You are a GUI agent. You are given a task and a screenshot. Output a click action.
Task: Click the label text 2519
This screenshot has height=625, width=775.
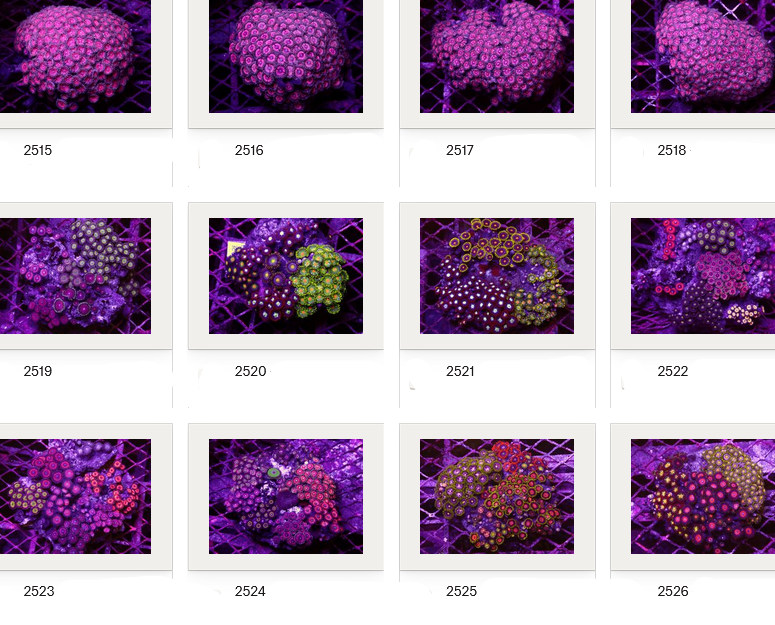pyautogui.click(x=38, y=371)
